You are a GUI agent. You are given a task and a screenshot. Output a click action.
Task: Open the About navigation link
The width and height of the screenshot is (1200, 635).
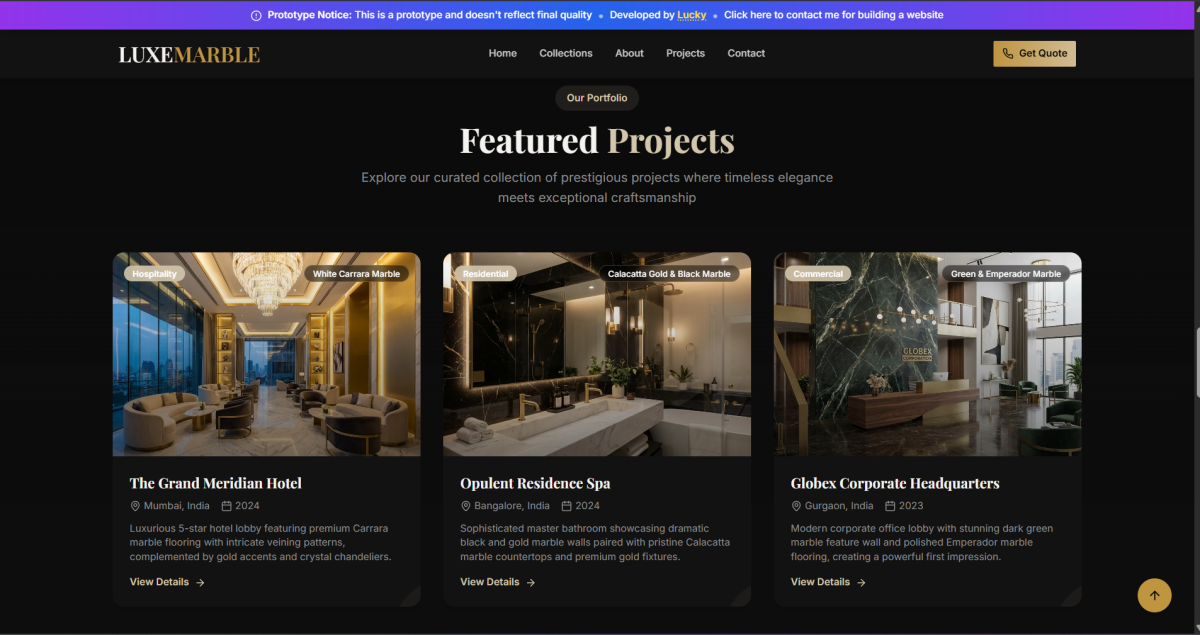click(x=630, y=53)
